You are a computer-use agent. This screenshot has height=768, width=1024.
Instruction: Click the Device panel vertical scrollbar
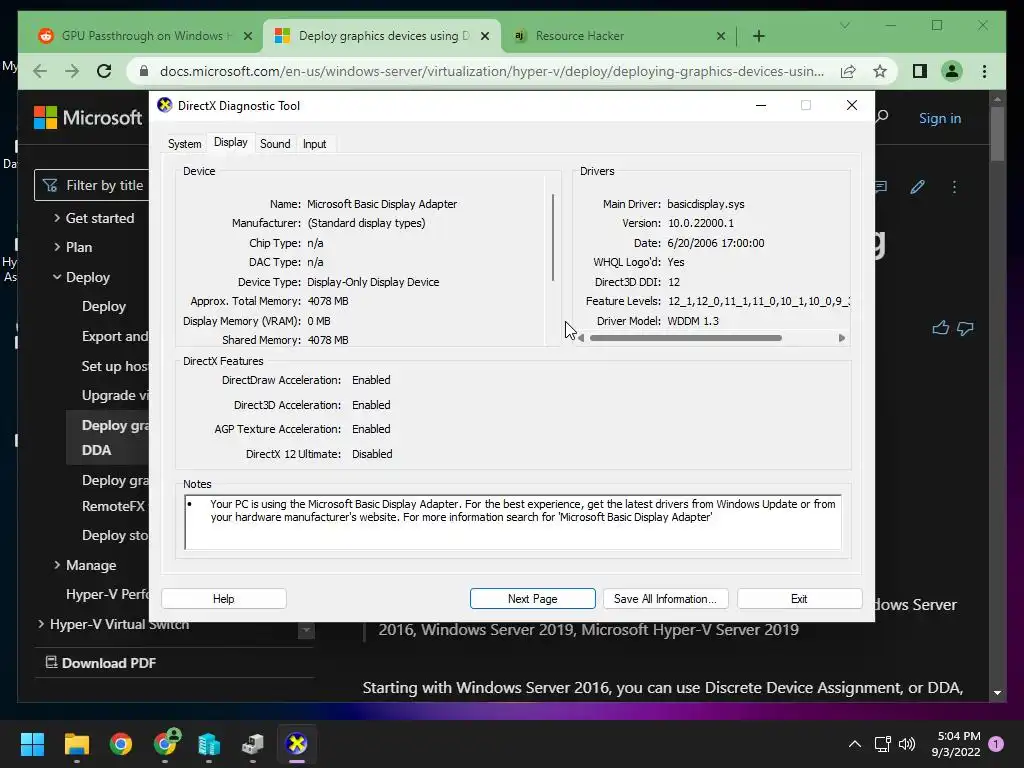[x=552, y=237]
